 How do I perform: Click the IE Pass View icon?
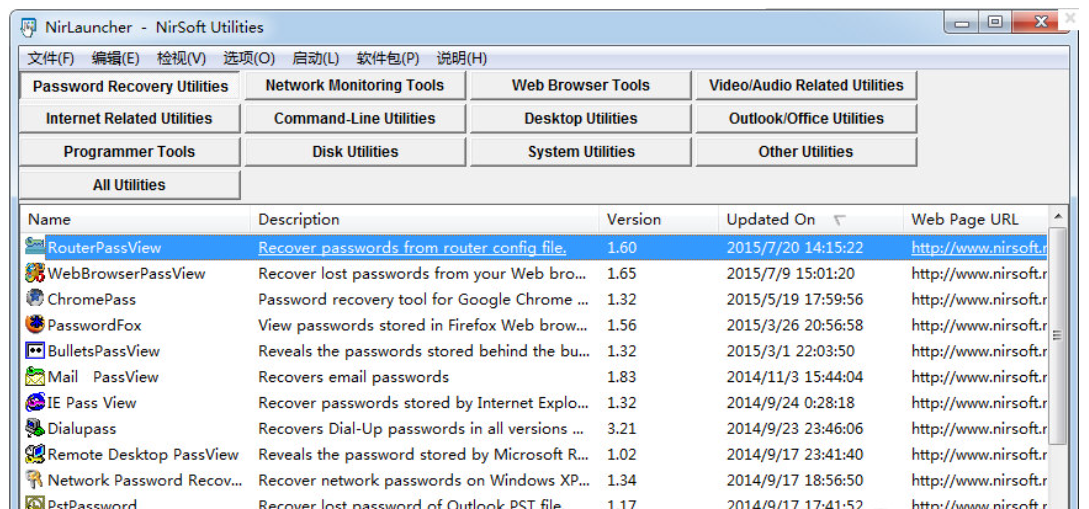(35, 403)
